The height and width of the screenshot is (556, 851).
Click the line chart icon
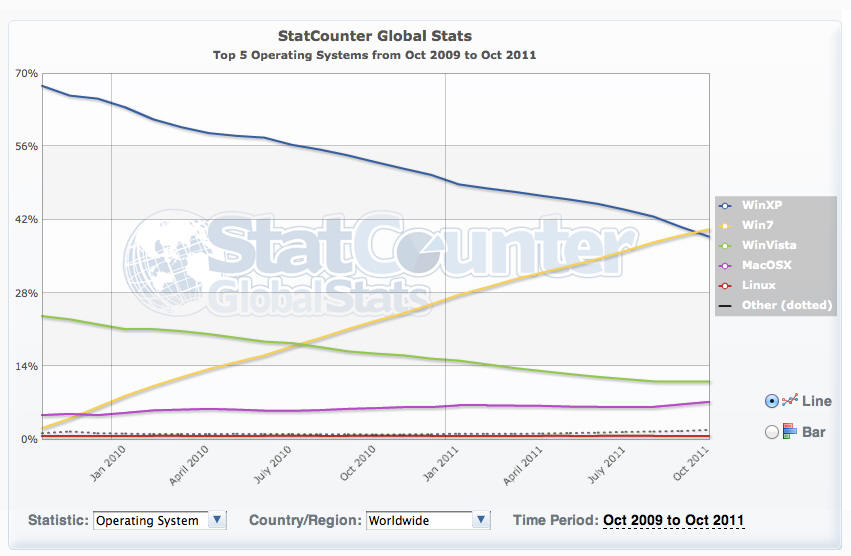point(790,400)
